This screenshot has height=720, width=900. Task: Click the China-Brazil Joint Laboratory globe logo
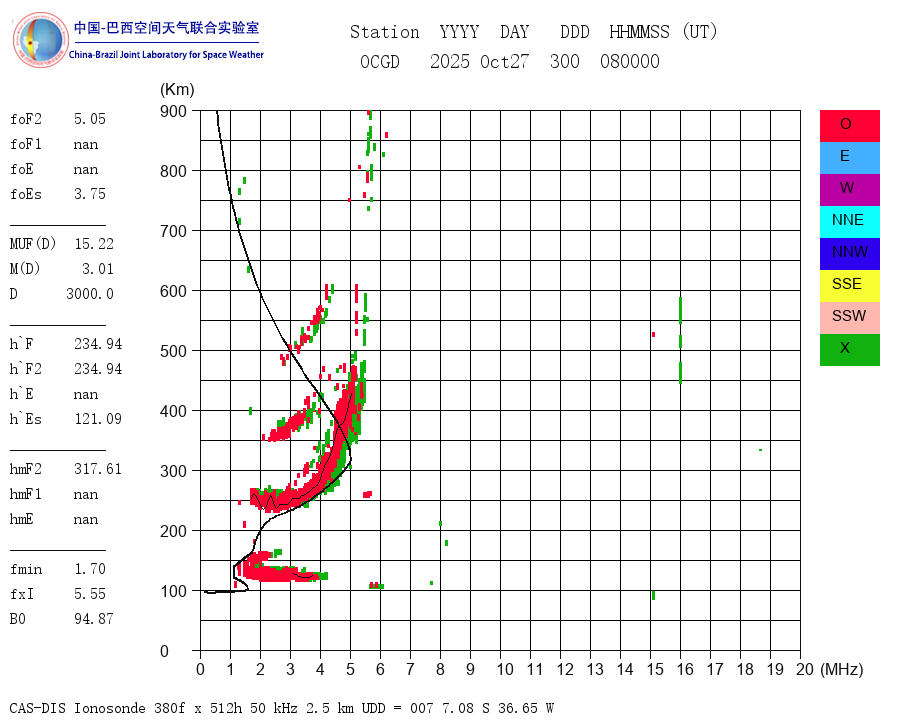coord(40,40)
